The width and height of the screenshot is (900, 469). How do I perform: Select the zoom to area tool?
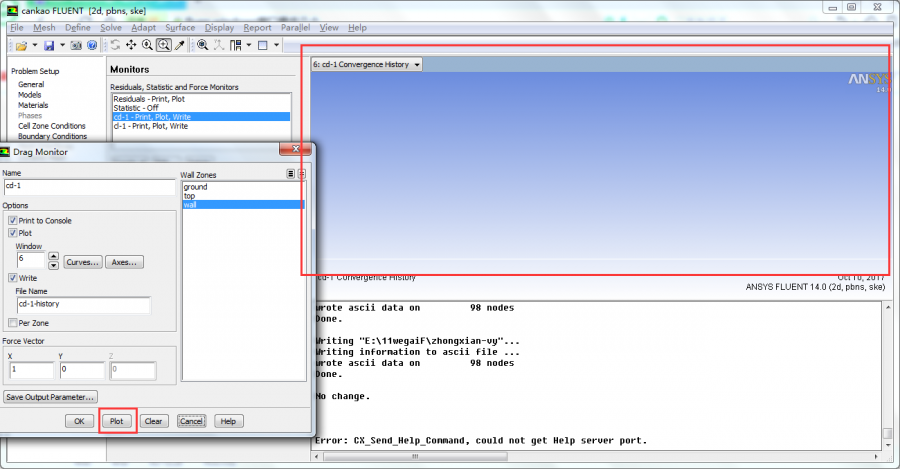pos(164,45)
